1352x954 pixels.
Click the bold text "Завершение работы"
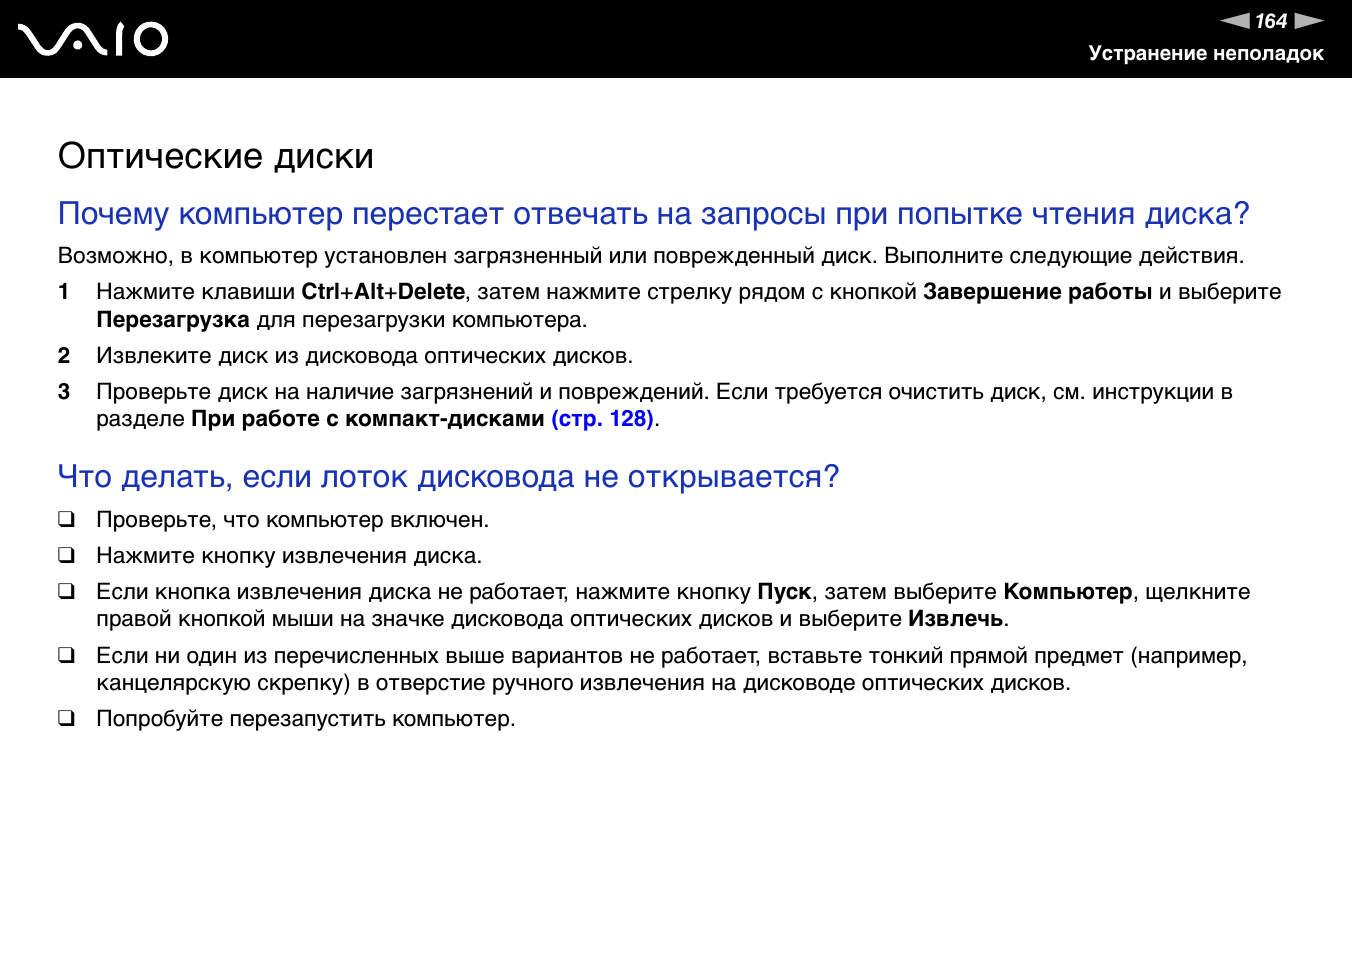pyautogui.click(x=1037, y=292)
